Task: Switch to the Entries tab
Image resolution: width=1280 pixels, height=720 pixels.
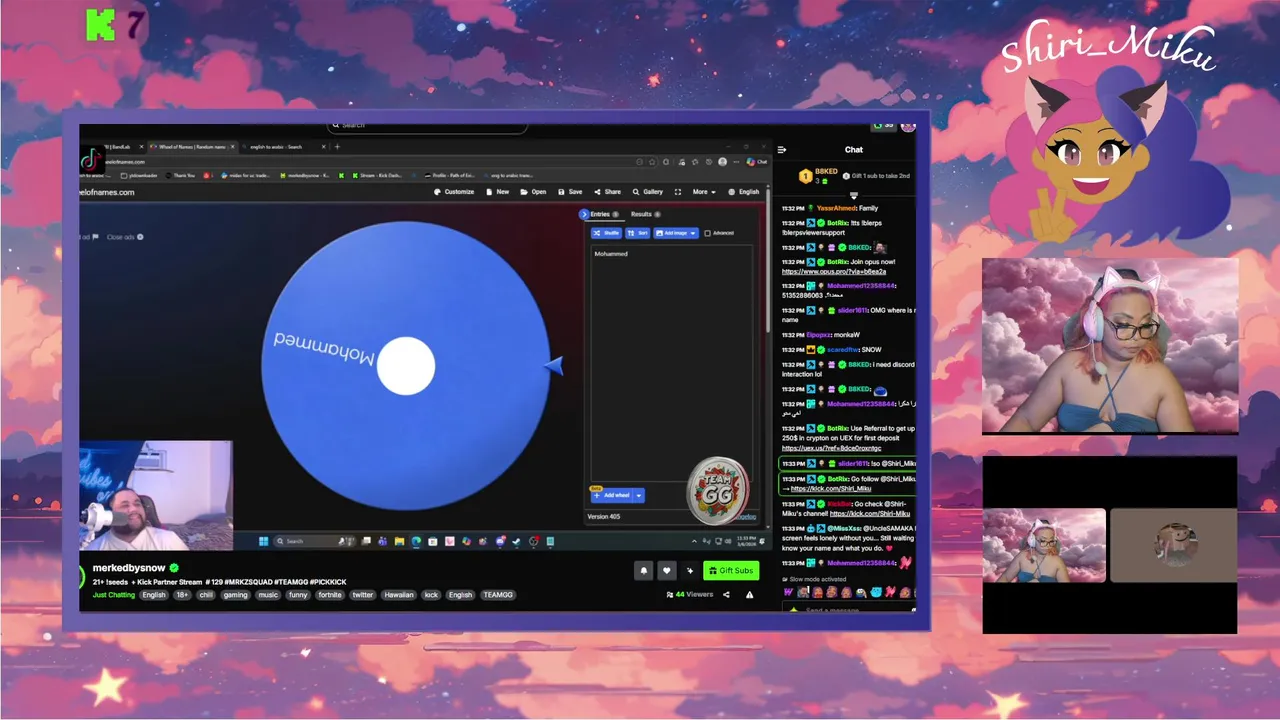Action: click(x=603, y=214)
